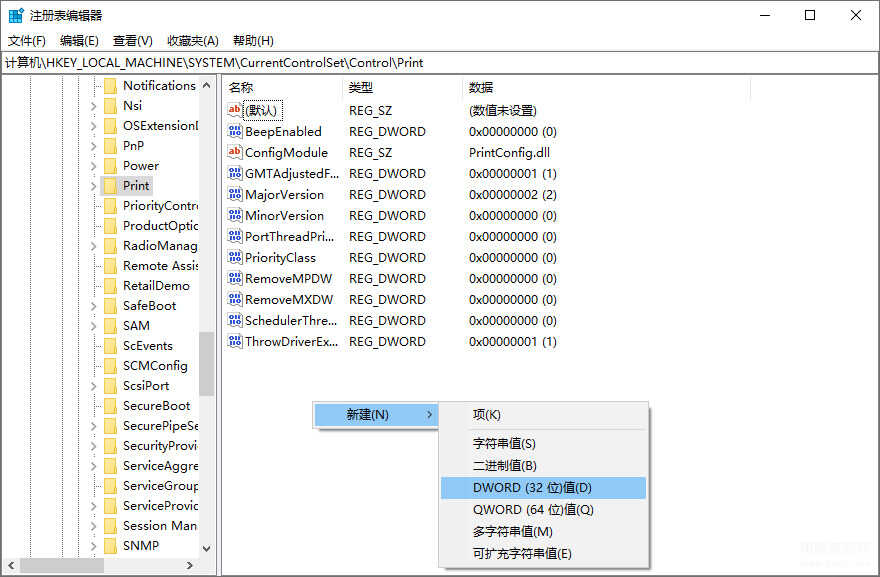
Task: Click the RetailDemo folder icon
Action: pos(111,286)
